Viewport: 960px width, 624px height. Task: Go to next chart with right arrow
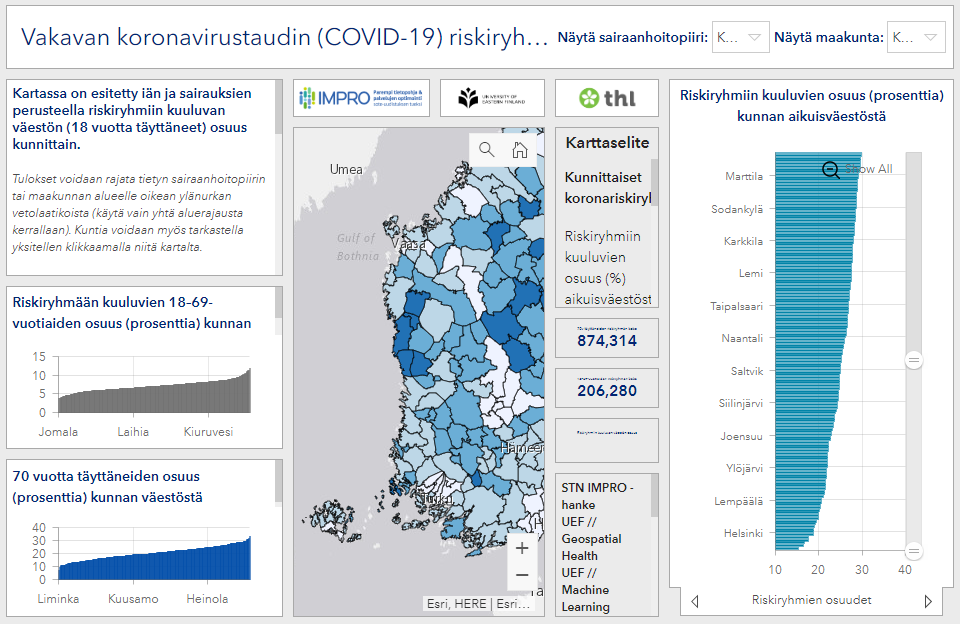click(x=928, y=601)
